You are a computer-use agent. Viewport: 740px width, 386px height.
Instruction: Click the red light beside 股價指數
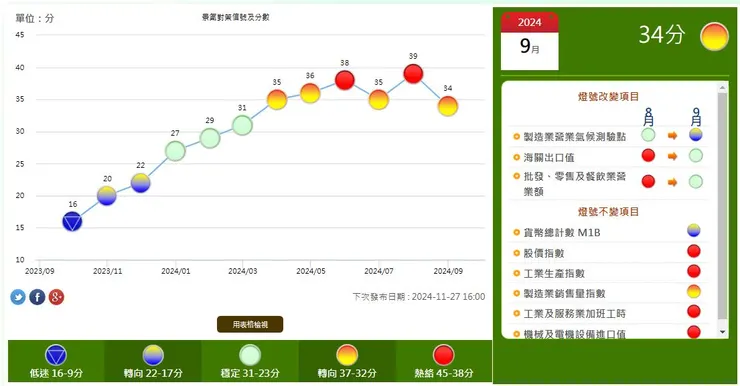pyautogui.click(x=694, y=251)
